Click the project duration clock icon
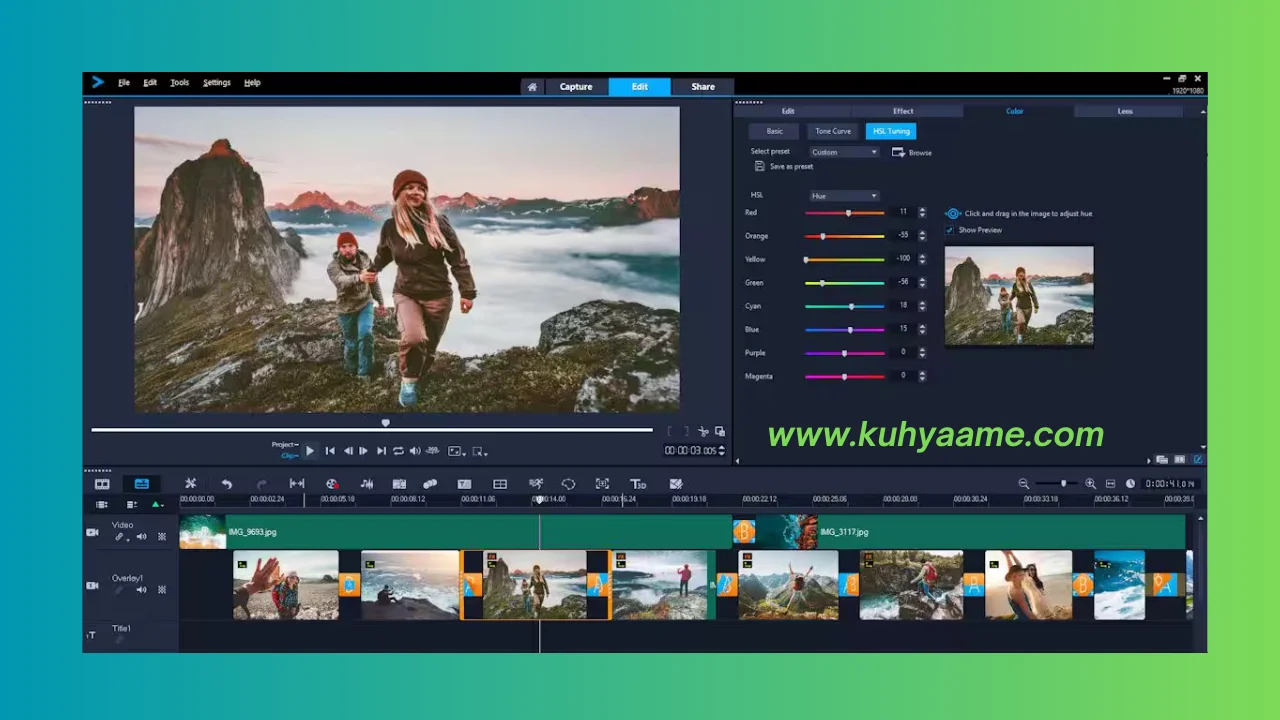Image resolution: width=1280 pixels, height=720 pixels. tap(1130, 484)
